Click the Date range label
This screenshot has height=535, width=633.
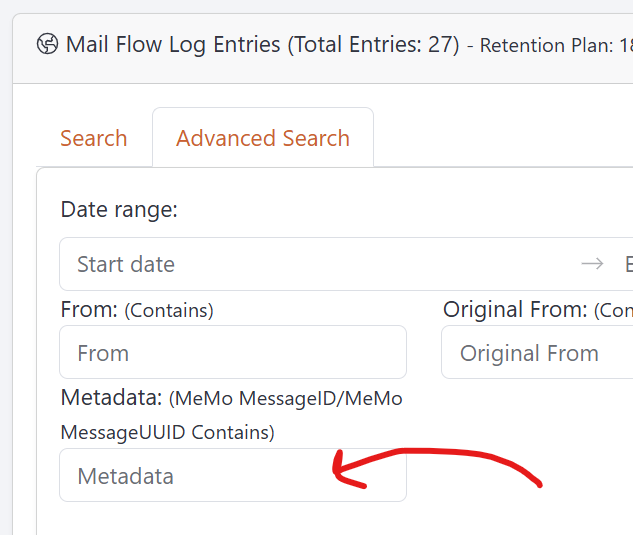(119, 209)
